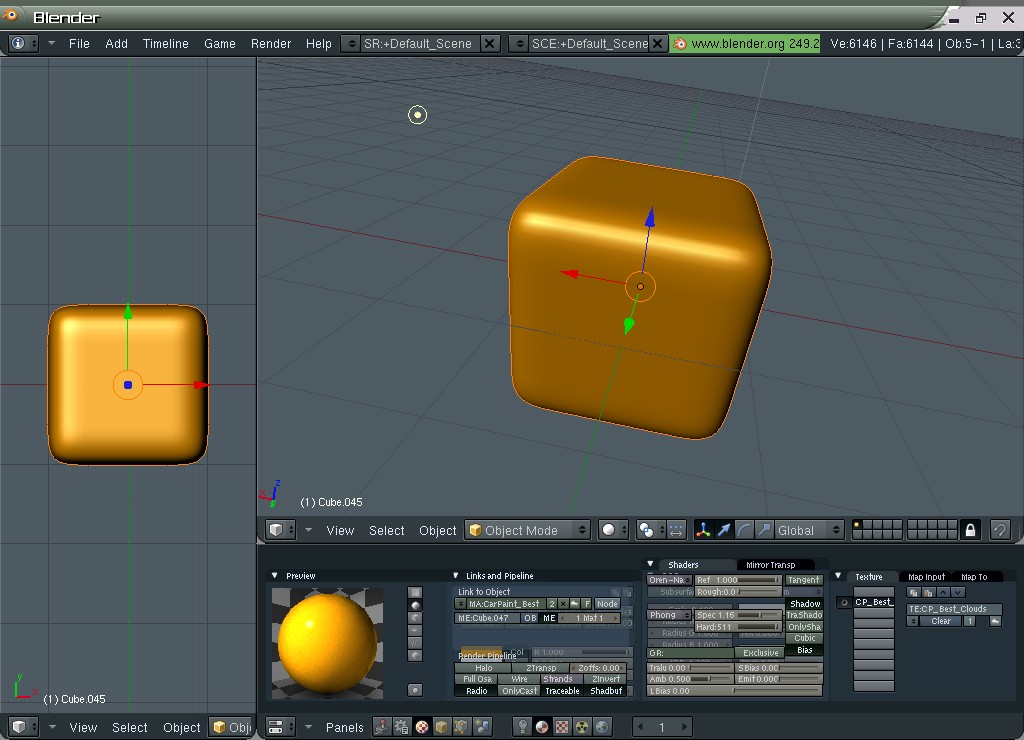Toggle layer lock padlock in 3D header
The height and width of the screenshot is (740, 1024).
(x=970, y=530)
